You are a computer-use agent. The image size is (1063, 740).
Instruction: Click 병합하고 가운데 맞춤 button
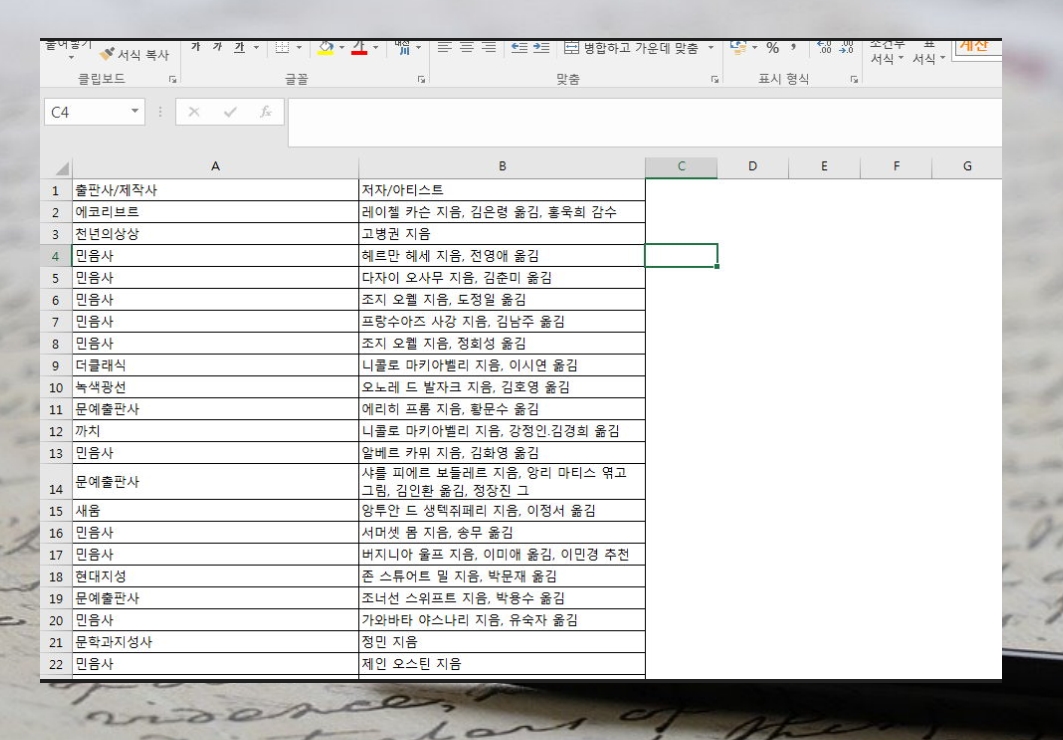(631, 47)
